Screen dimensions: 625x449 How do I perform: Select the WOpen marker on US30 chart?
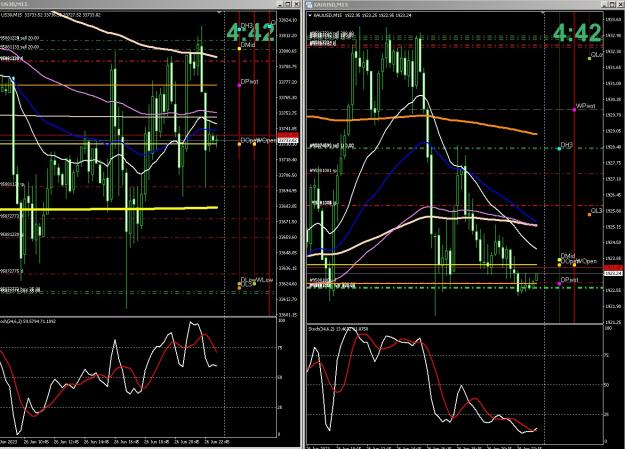pyautogui.click(x=254, y=144)
